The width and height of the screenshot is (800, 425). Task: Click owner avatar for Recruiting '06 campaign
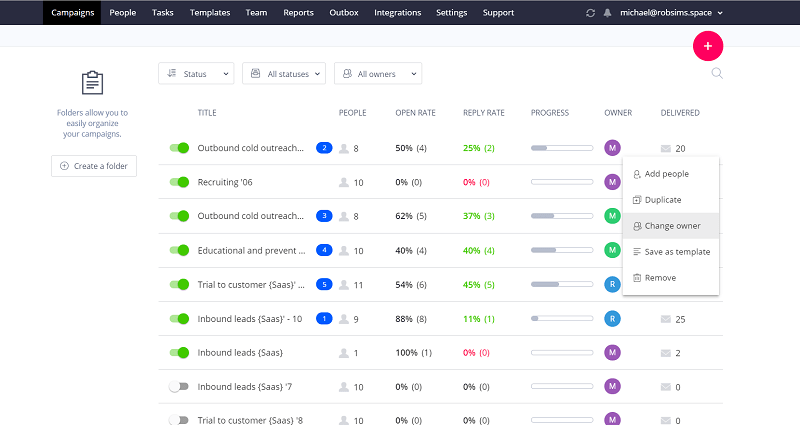click(x=613, y=182)
